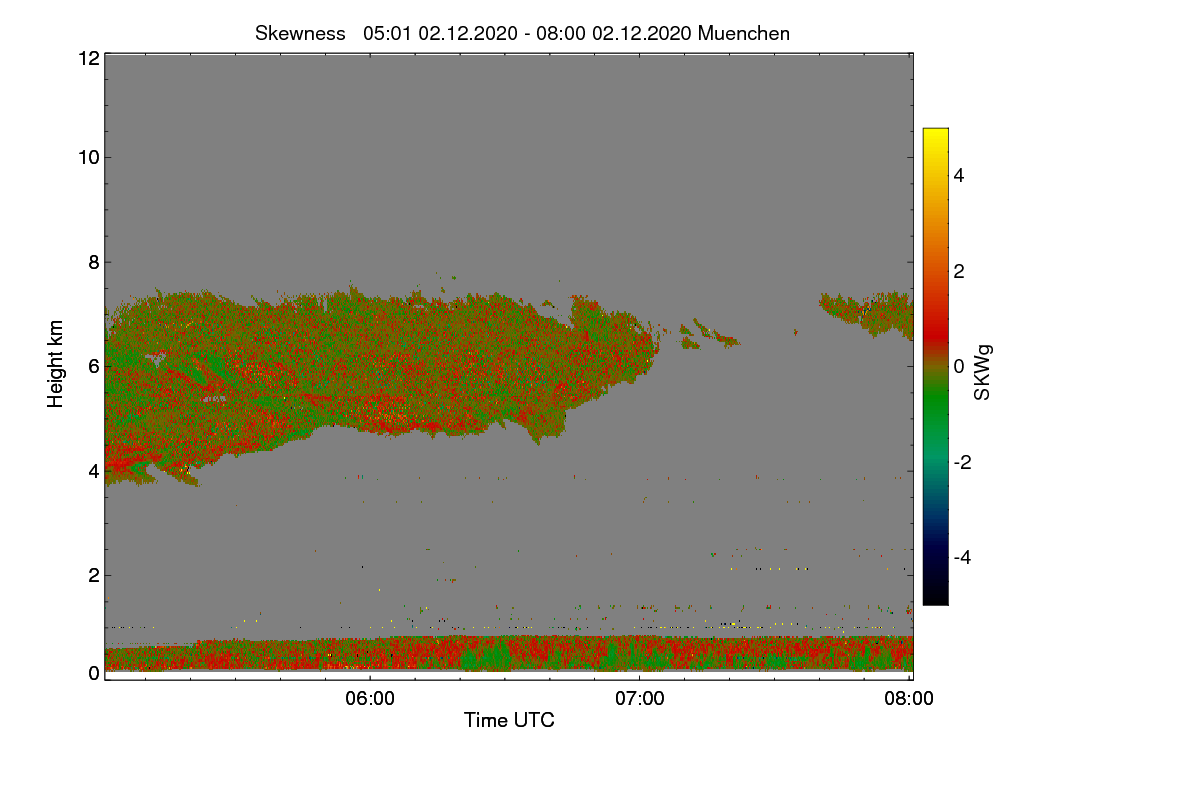Click the height label 8
This screenshot has width=1200, height=800.
pyautogui.click(x=92, y=262)
